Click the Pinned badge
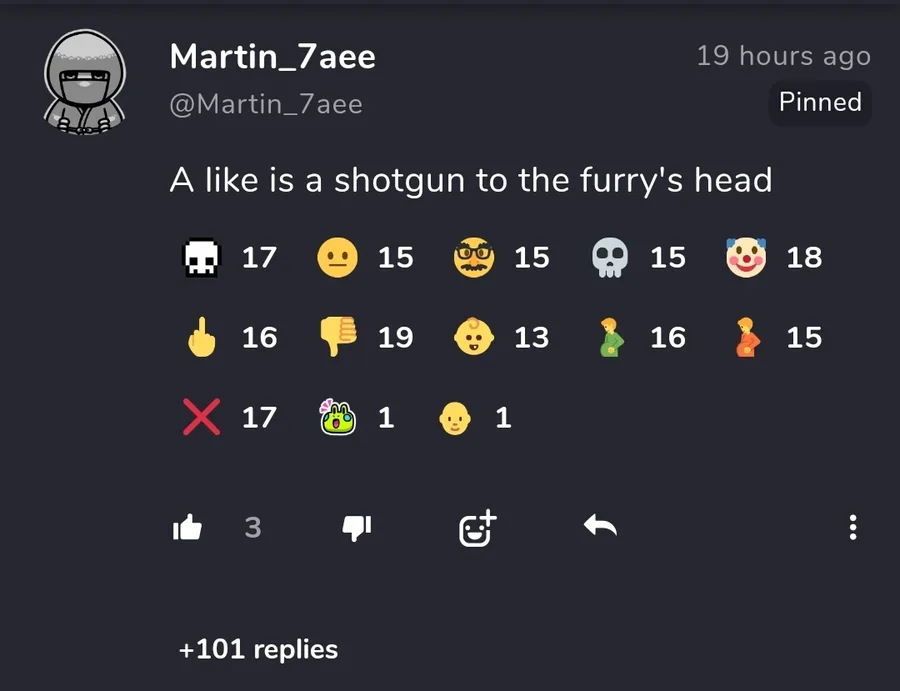Screen dimensions: 900x691 coord(820,102)
